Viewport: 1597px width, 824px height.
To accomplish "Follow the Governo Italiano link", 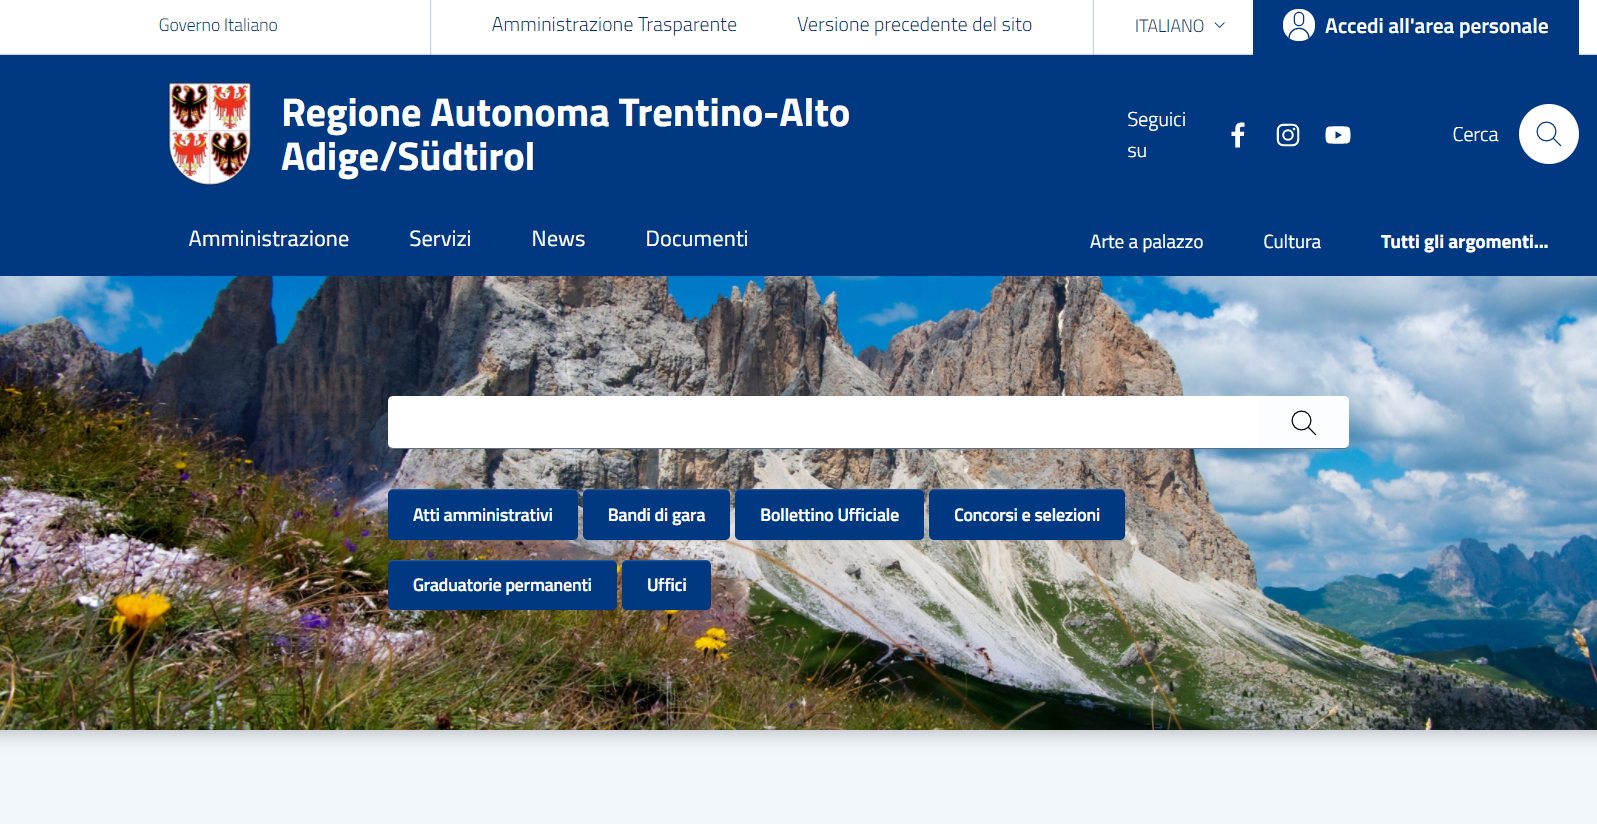I will 218,25.
